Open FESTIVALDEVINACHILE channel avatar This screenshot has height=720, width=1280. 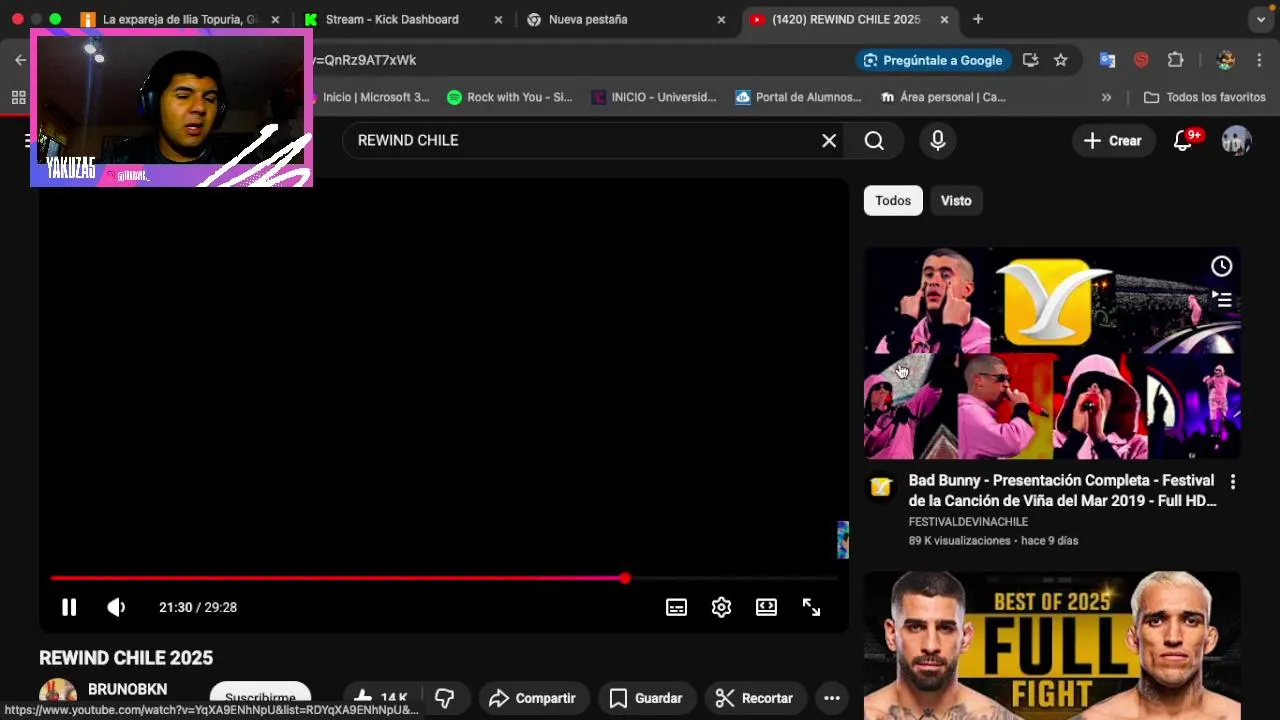[x=880, y=487]
